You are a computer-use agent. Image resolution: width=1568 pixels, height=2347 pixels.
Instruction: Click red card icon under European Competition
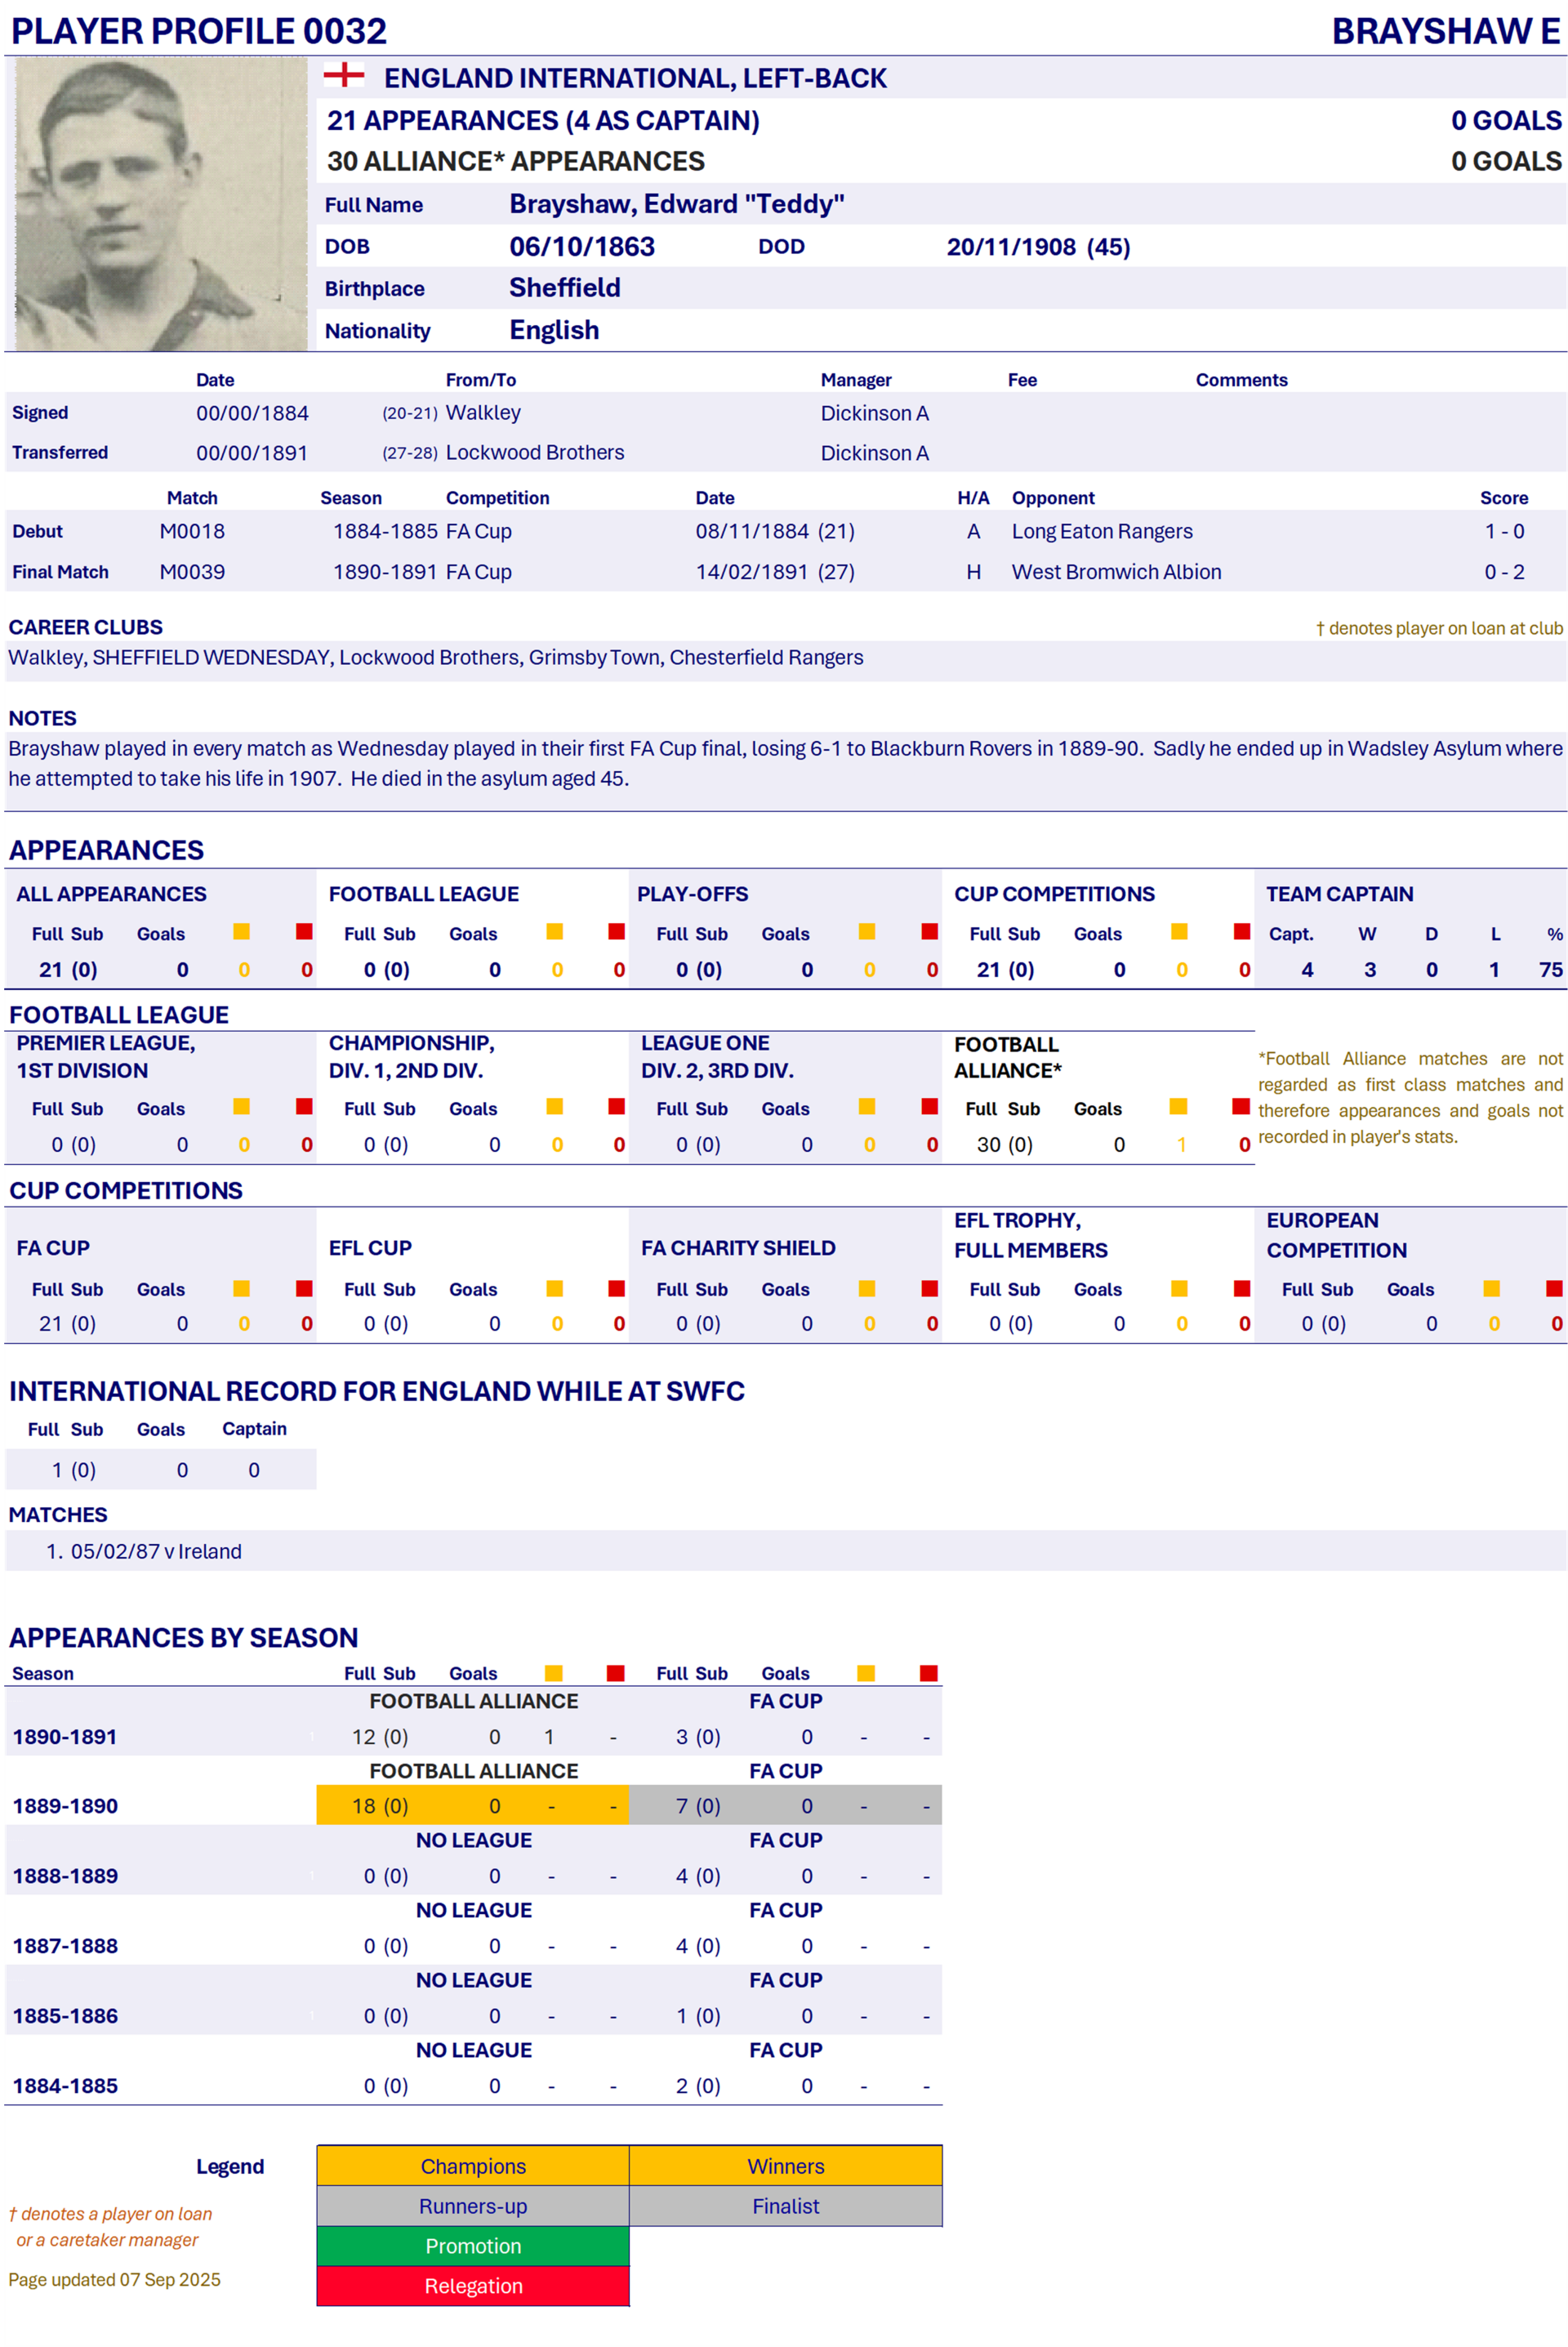(1554, 1288)
